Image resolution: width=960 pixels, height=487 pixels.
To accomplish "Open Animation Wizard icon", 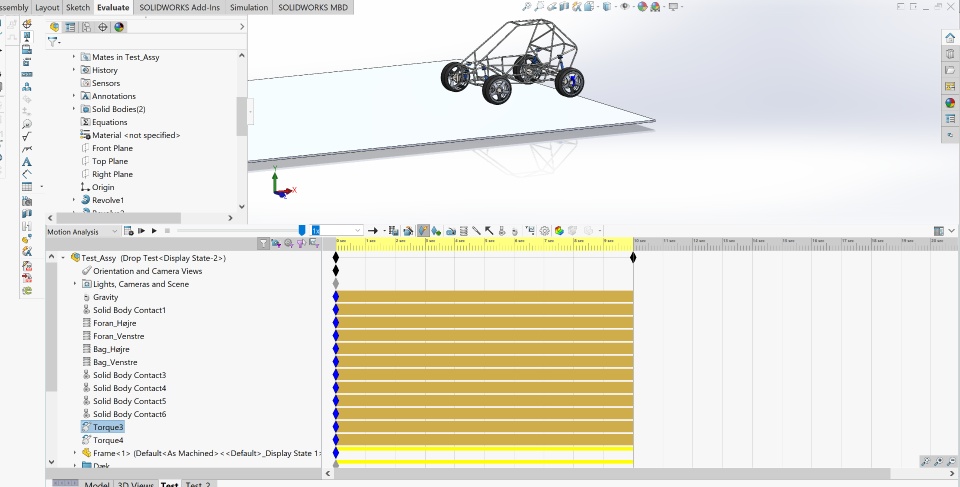I will 408,231.
